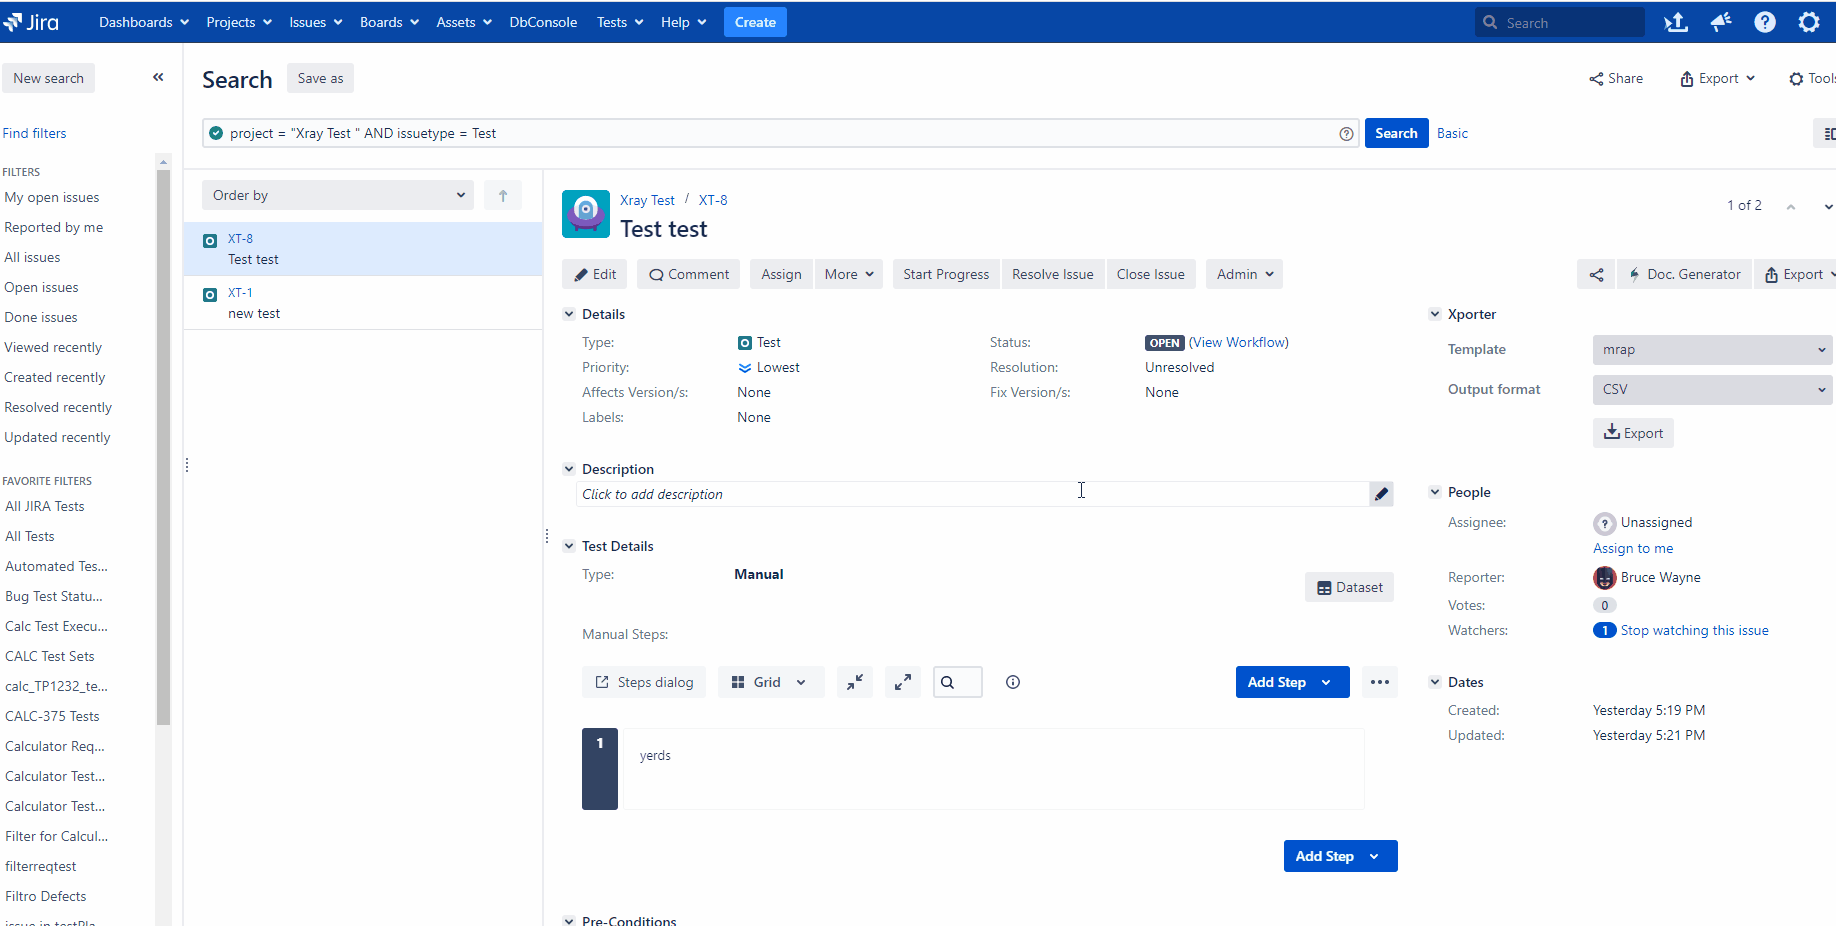Open the mrap Template dropdown
Screen dimensions: 1836x926
tap(1711, 349)
